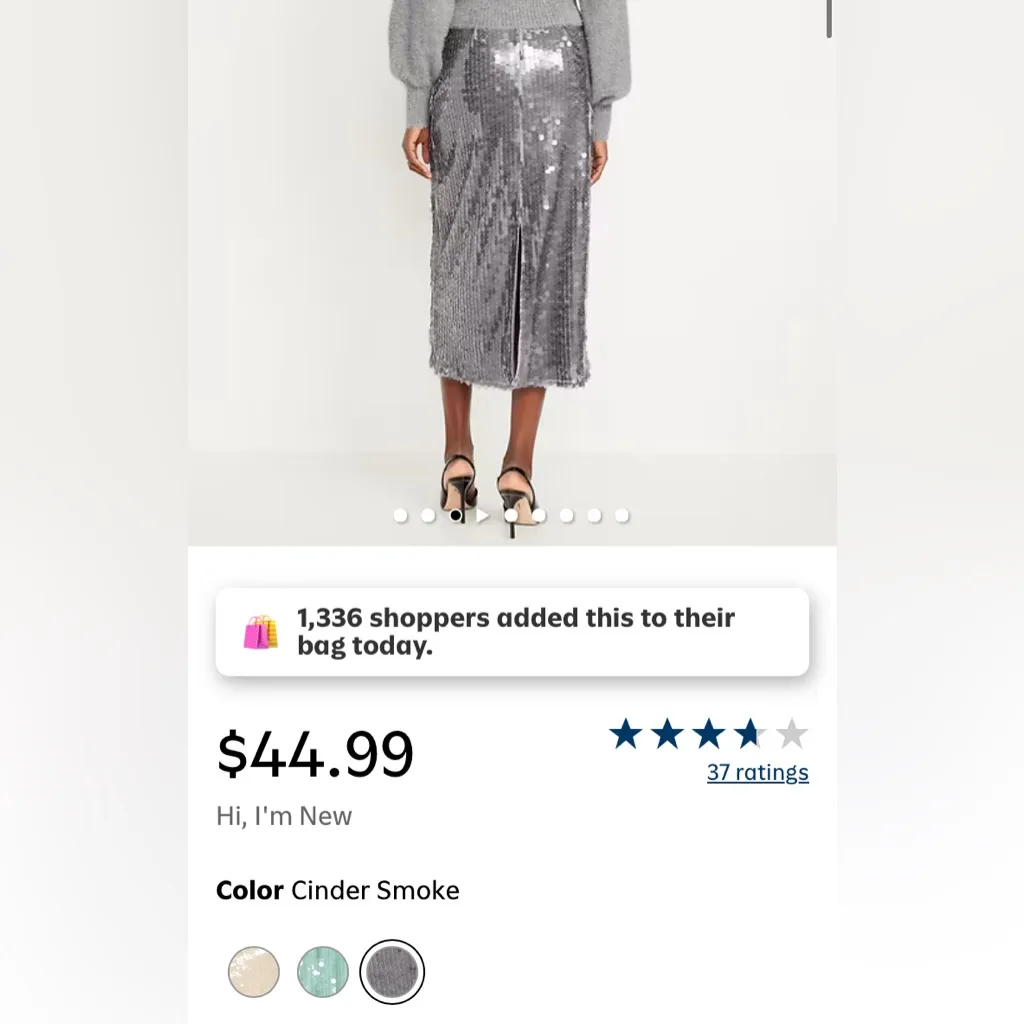Click the active black carousel dot

pos(456,516)
